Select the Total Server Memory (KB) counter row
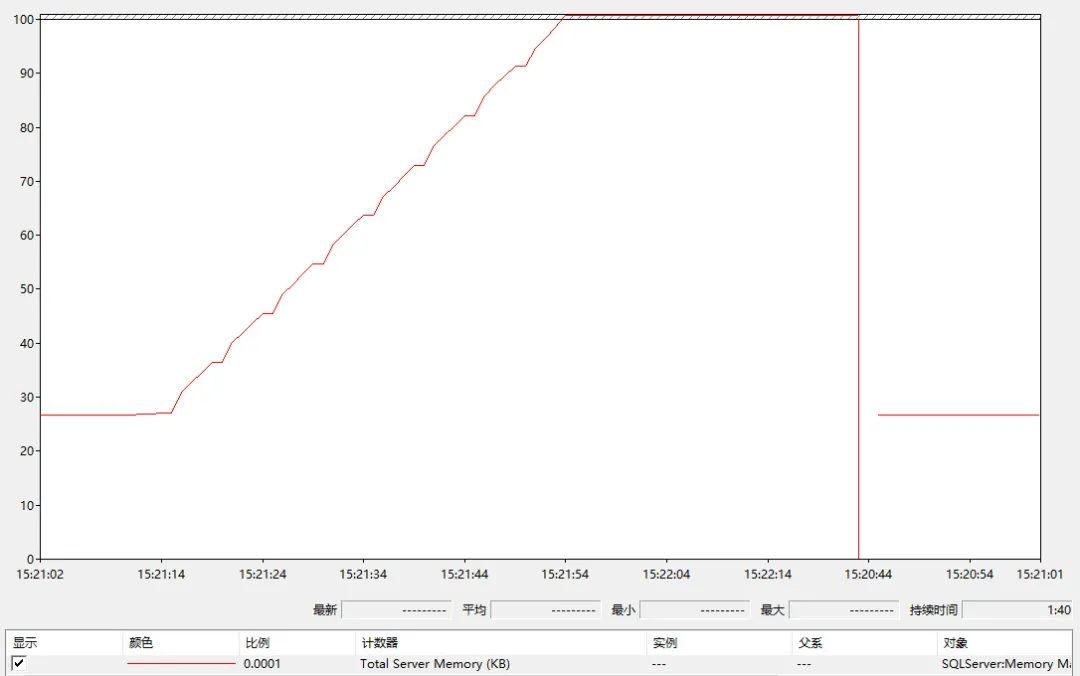 pos(539,664)
